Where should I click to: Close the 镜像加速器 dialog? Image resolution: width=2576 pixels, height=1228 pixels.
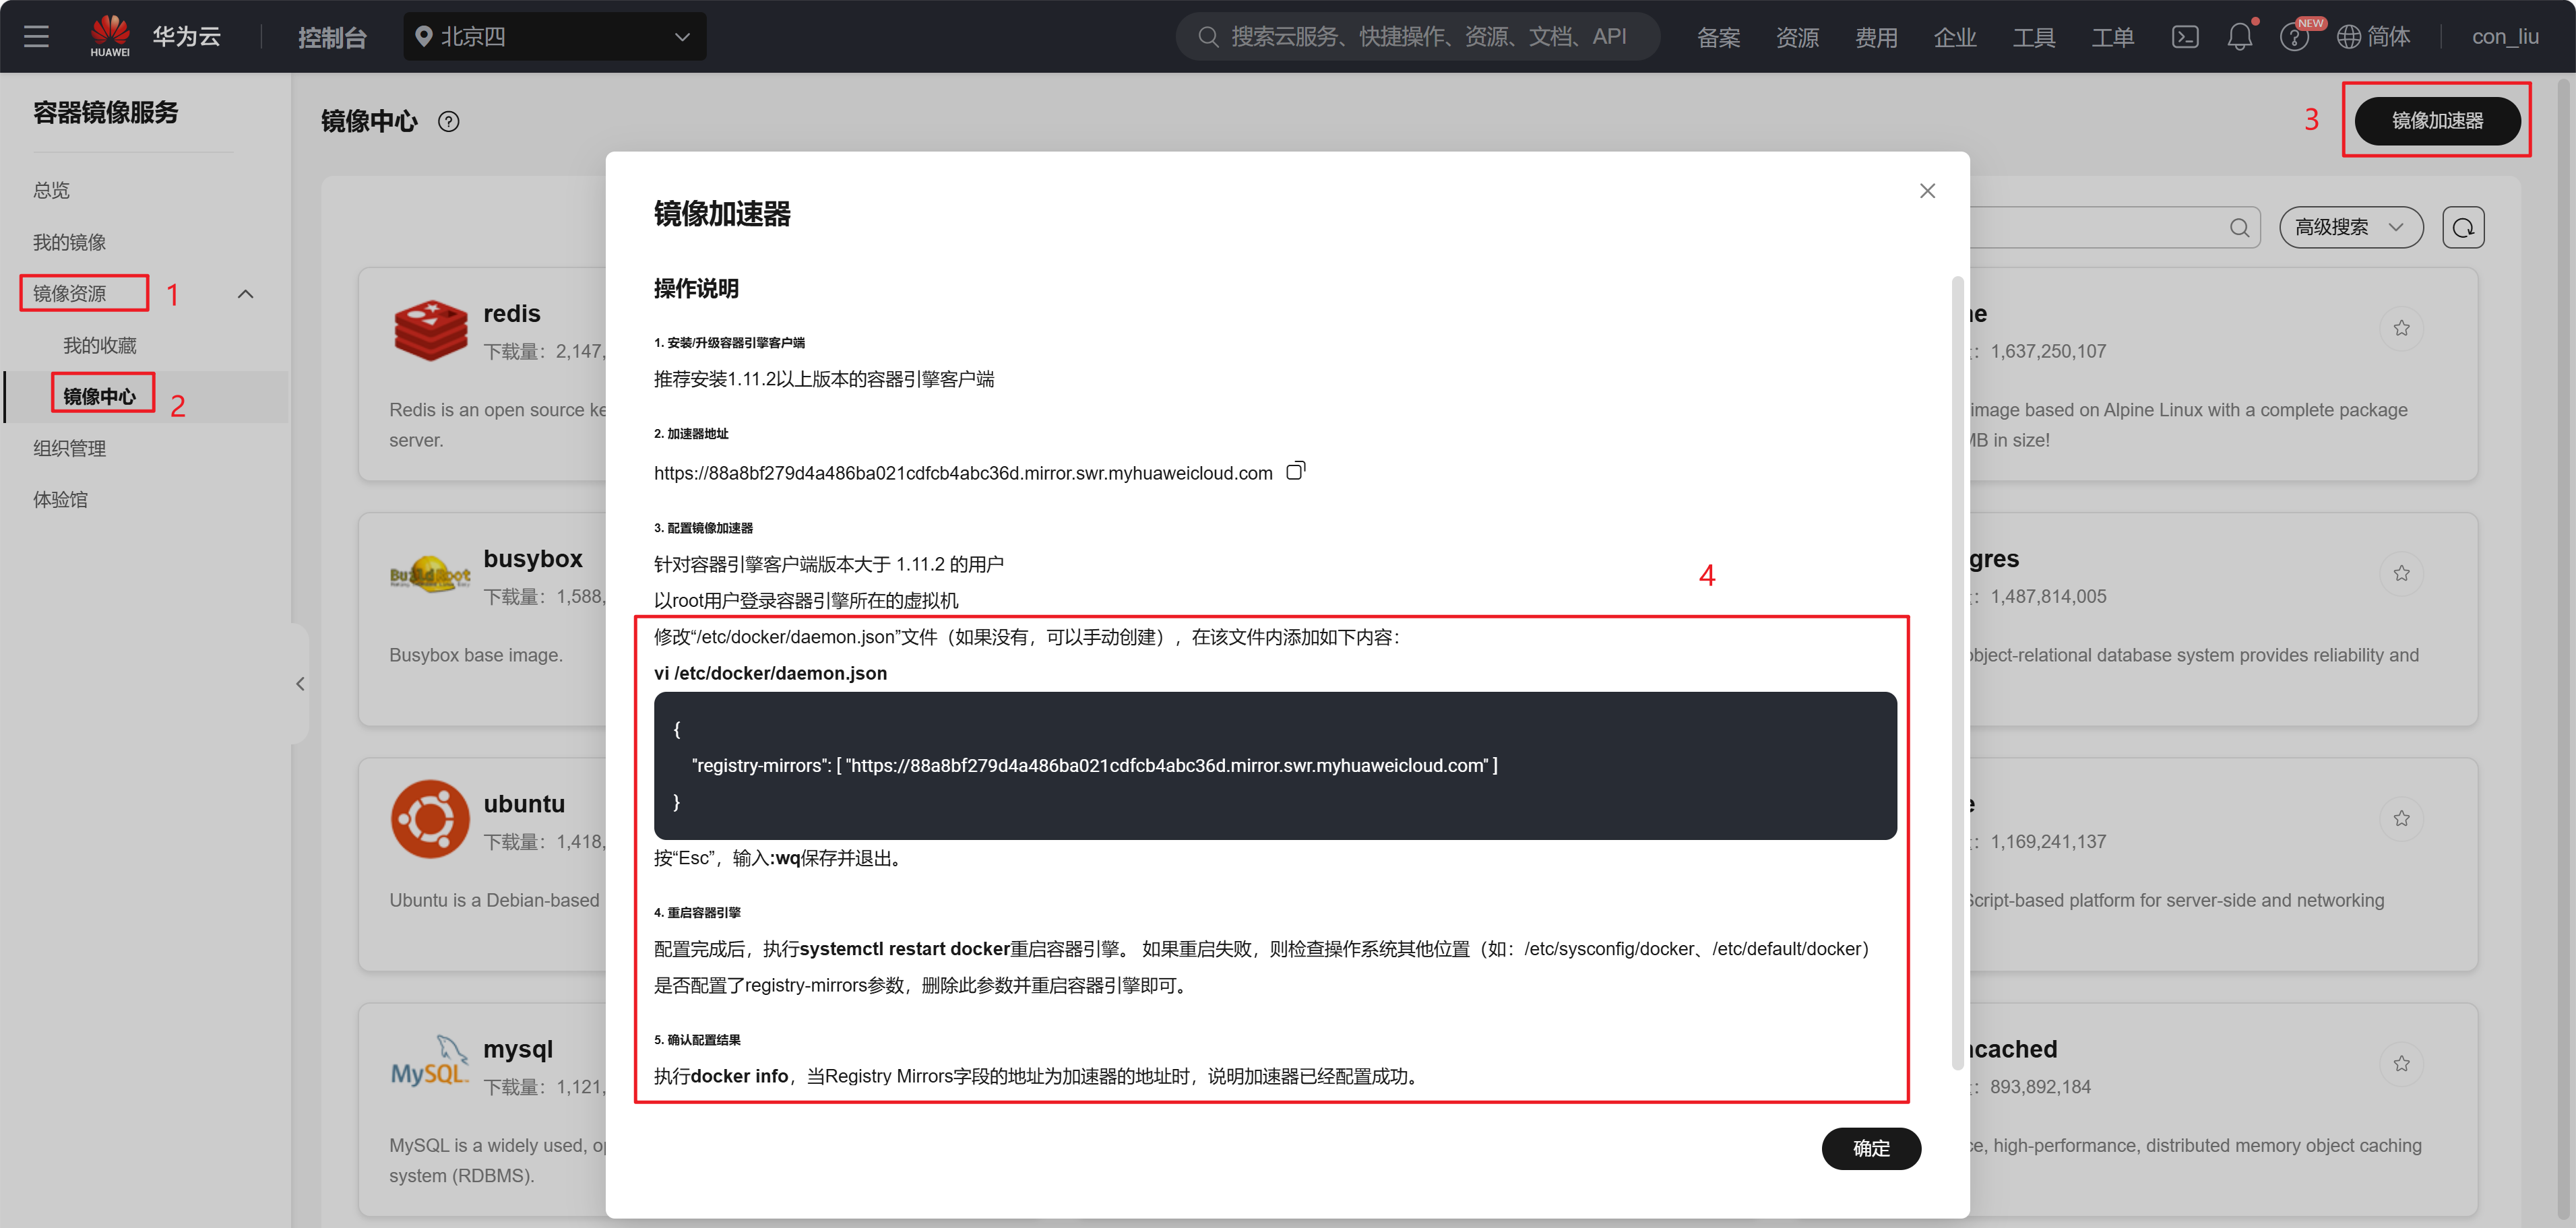(x=1927, y=191)
